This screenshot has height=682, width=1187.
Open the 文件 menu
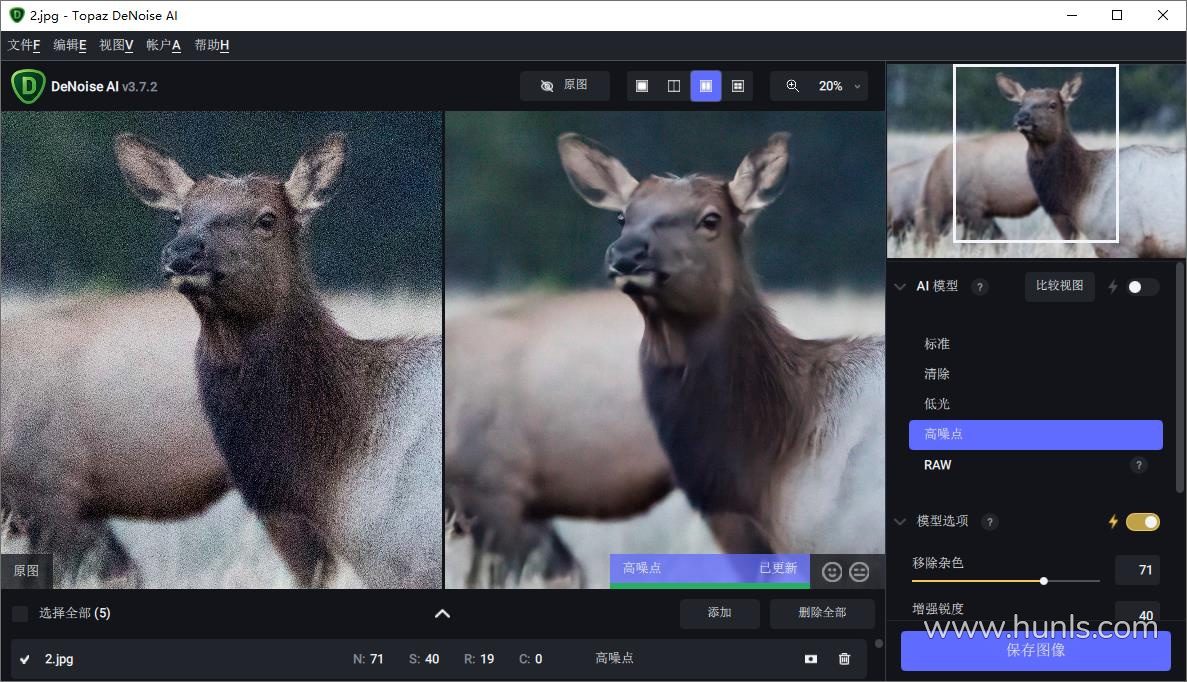tap(24, 45)
